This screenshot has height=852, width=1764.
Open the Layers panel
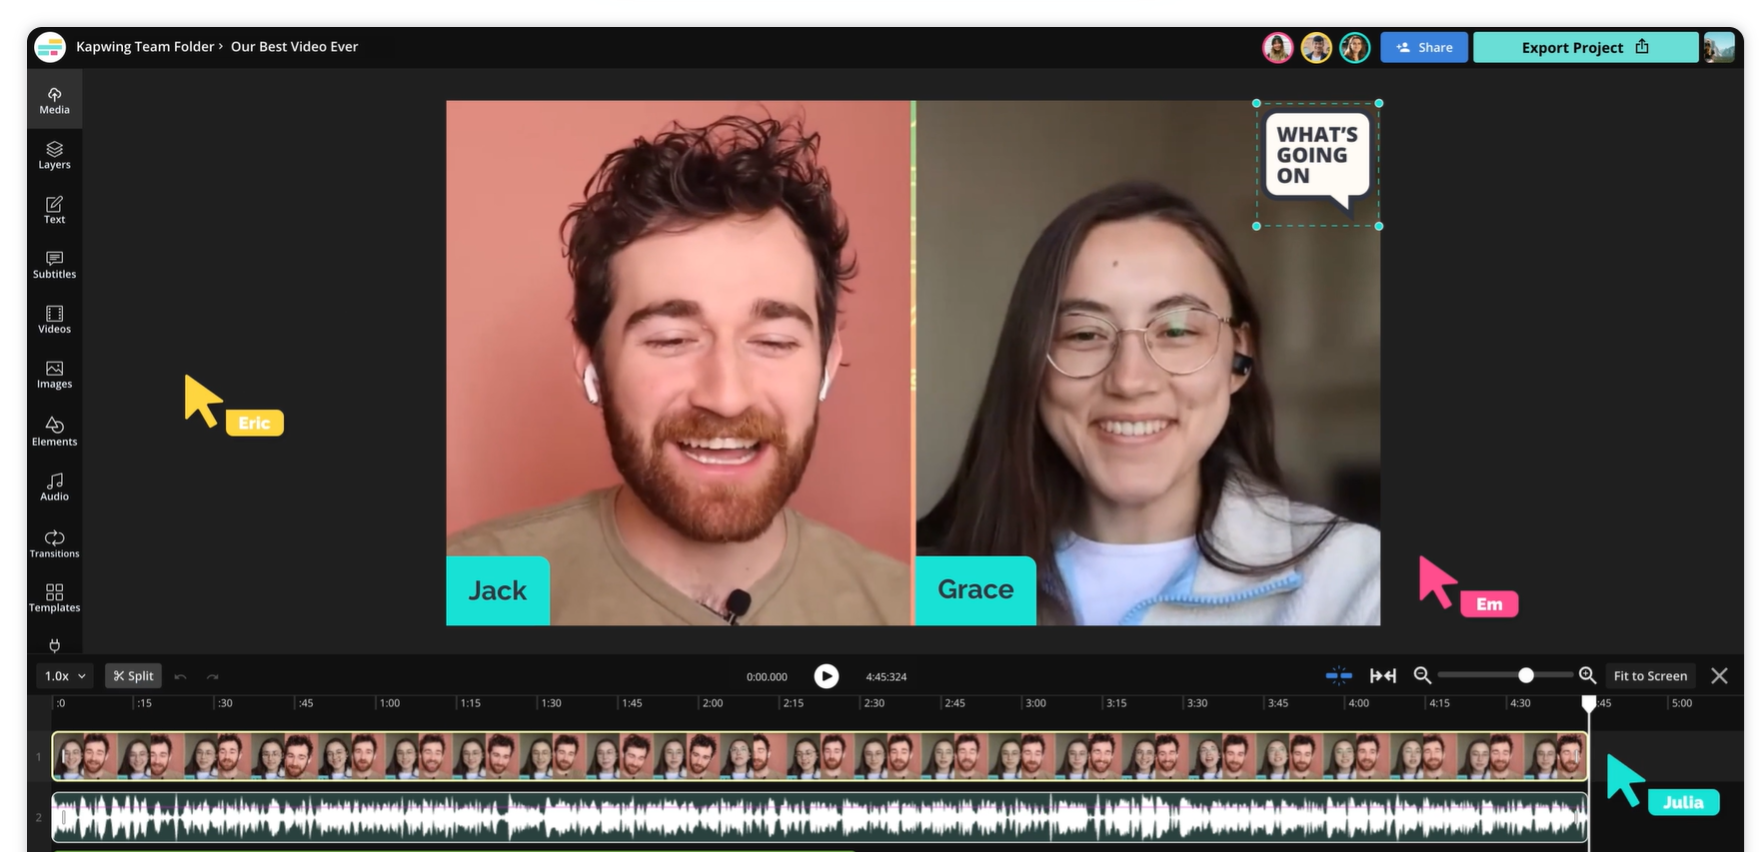pyautogui.click(x=54, y=155)
